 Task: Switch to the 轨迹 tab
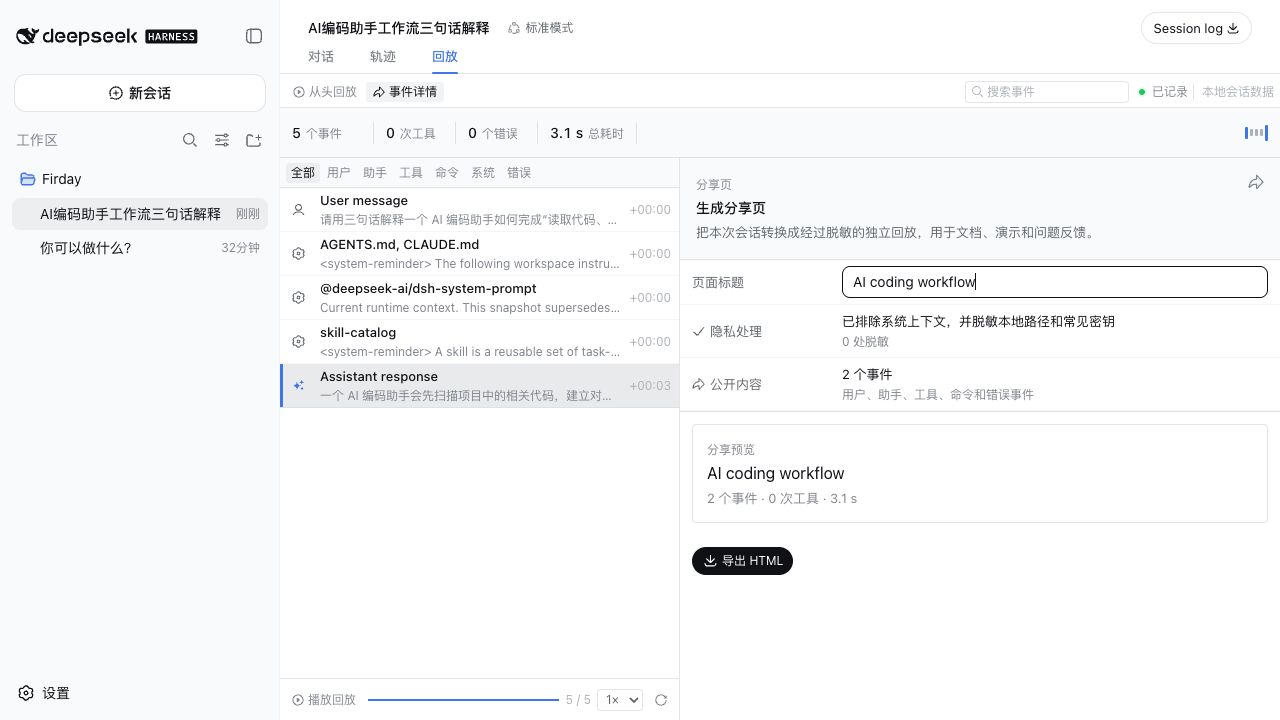[383, 57]
